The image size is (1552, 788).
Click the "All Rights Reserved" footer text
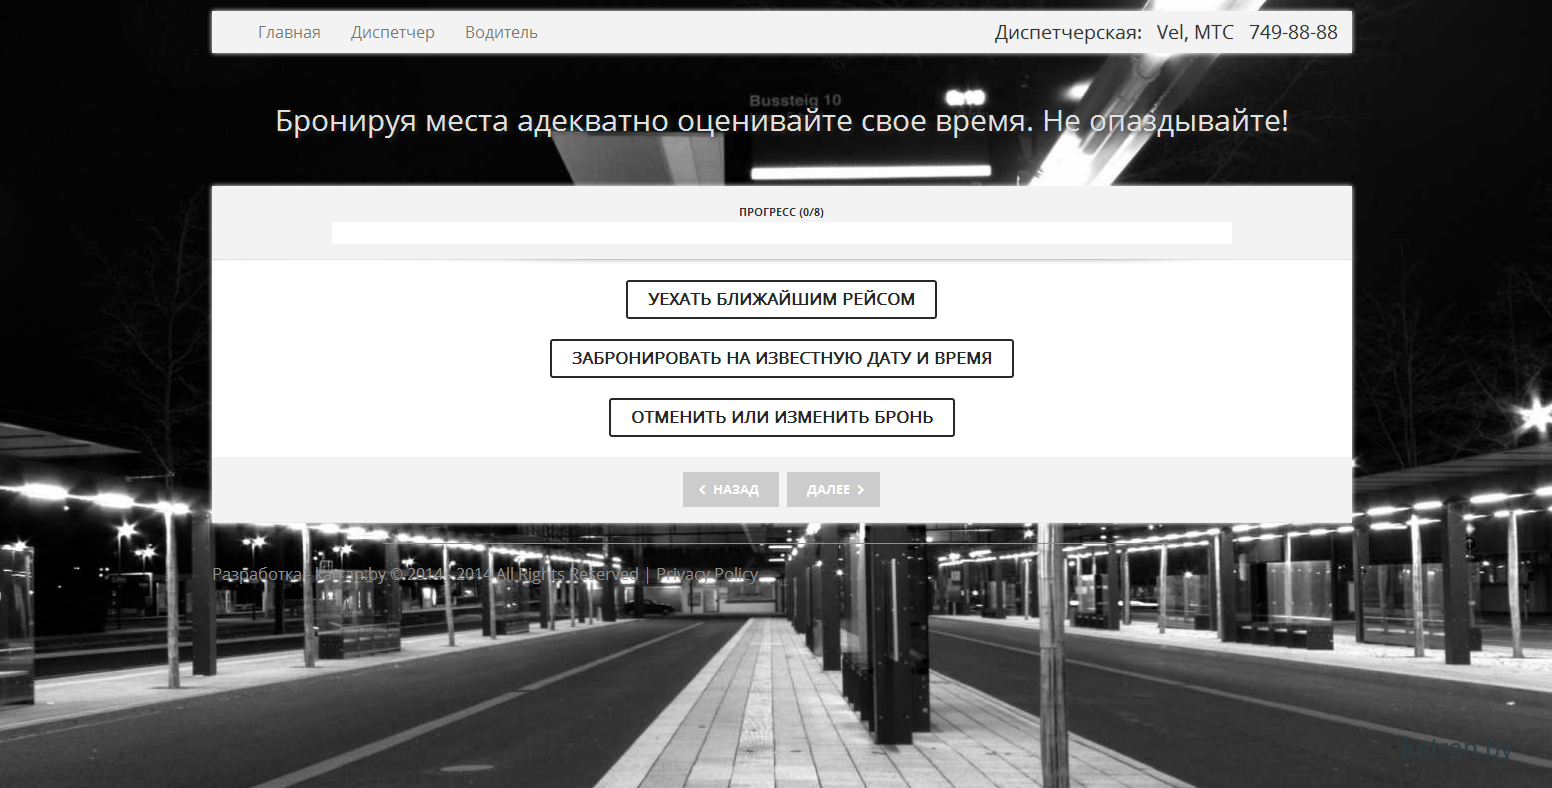567,574
